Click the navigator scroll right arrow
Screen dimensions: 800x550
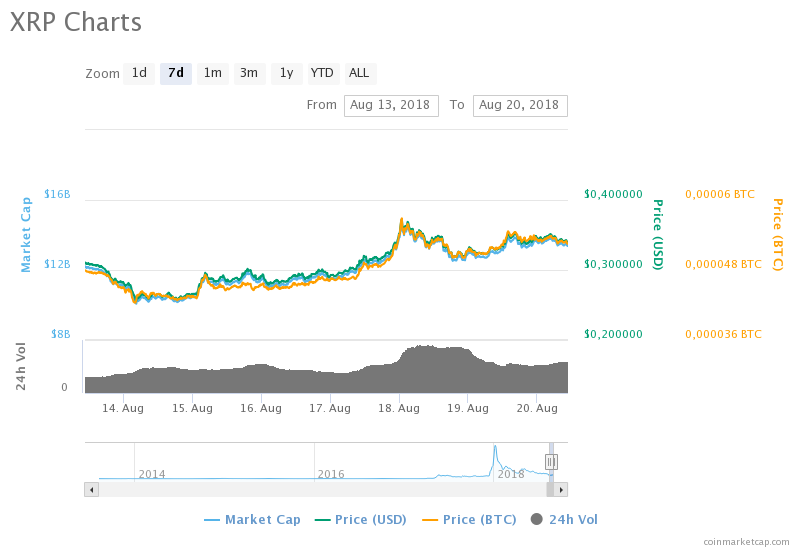561,490
